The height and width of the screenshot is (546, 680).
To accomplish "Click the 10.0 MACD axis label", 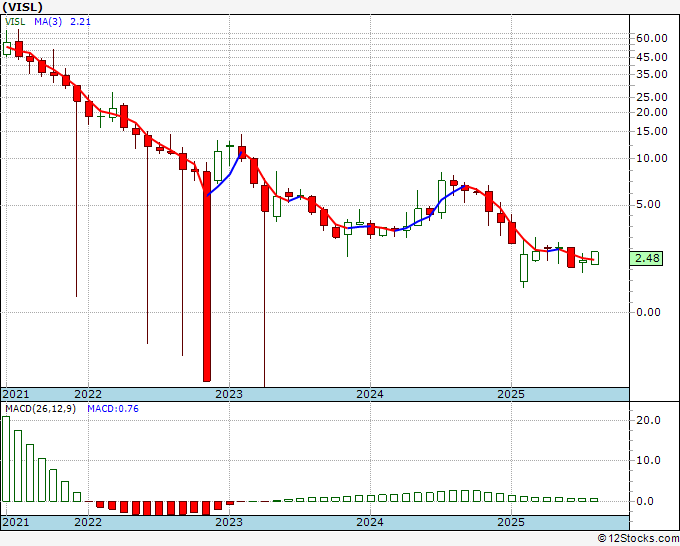I will point(648,461).
